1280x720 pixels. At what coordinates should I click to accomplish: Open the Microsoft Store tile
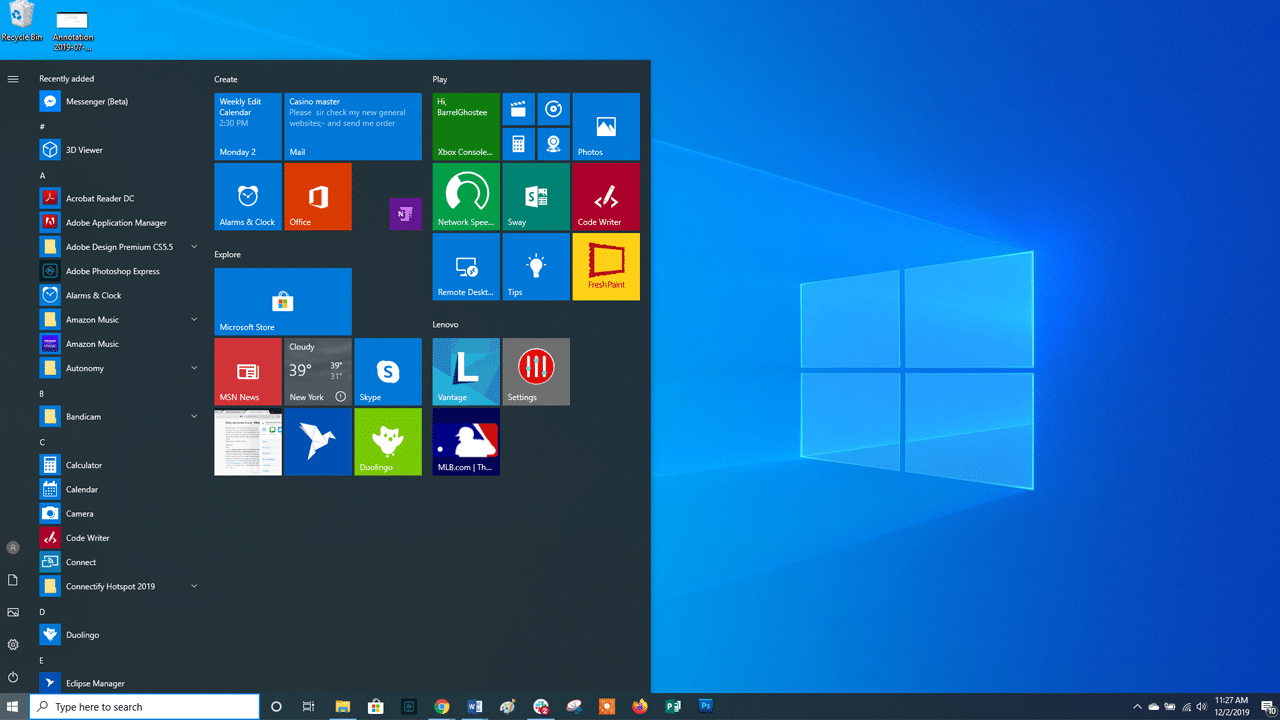(x=282, y=301)
